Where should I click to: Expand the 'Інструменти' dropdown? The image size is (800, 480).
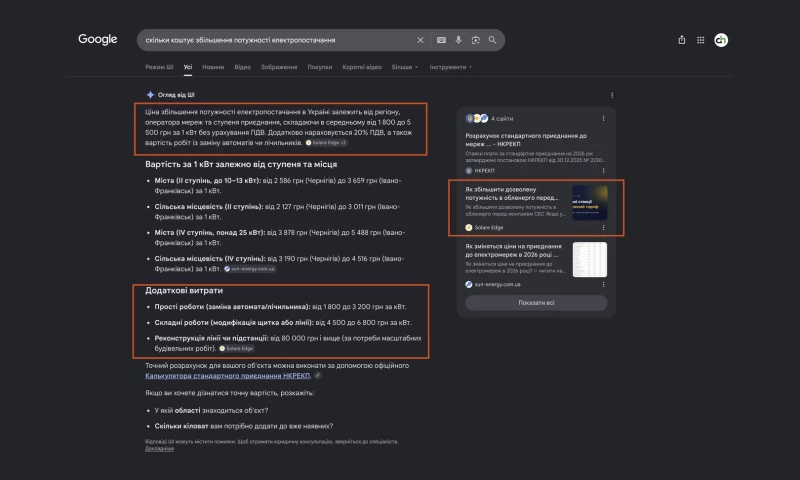[451, 67]
